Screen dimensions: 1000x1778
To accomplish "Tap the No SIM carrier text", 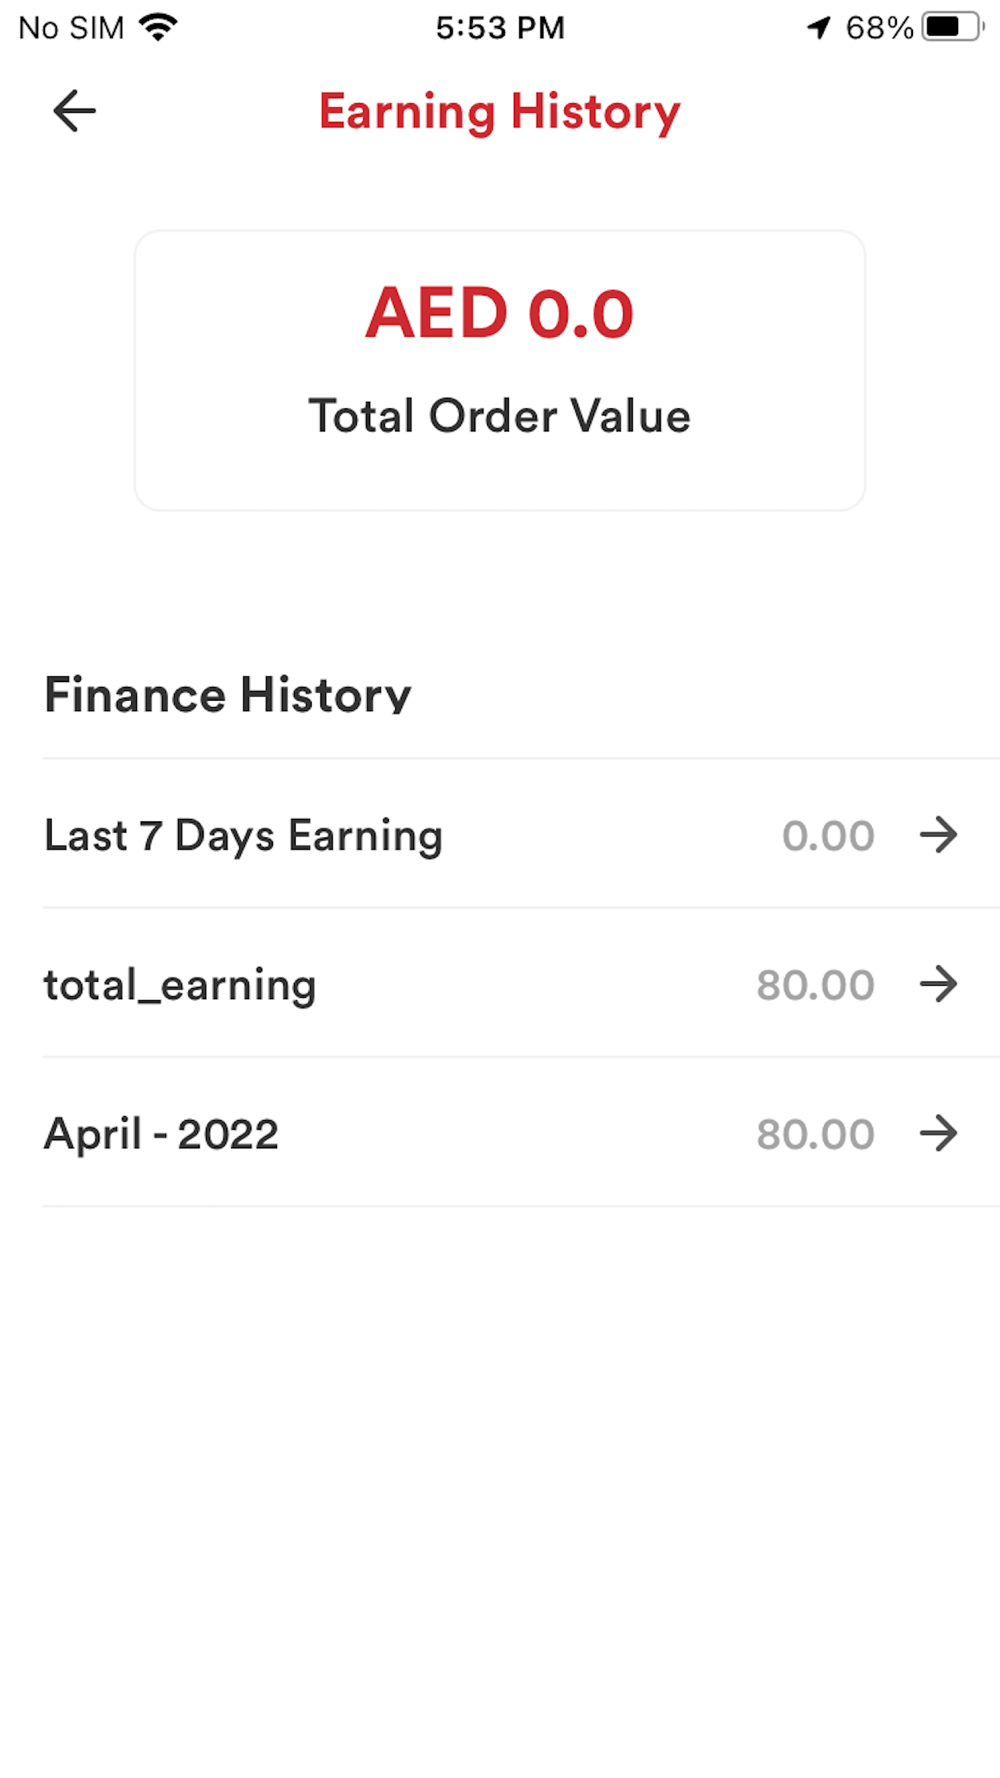I will (x=71, y=27).
